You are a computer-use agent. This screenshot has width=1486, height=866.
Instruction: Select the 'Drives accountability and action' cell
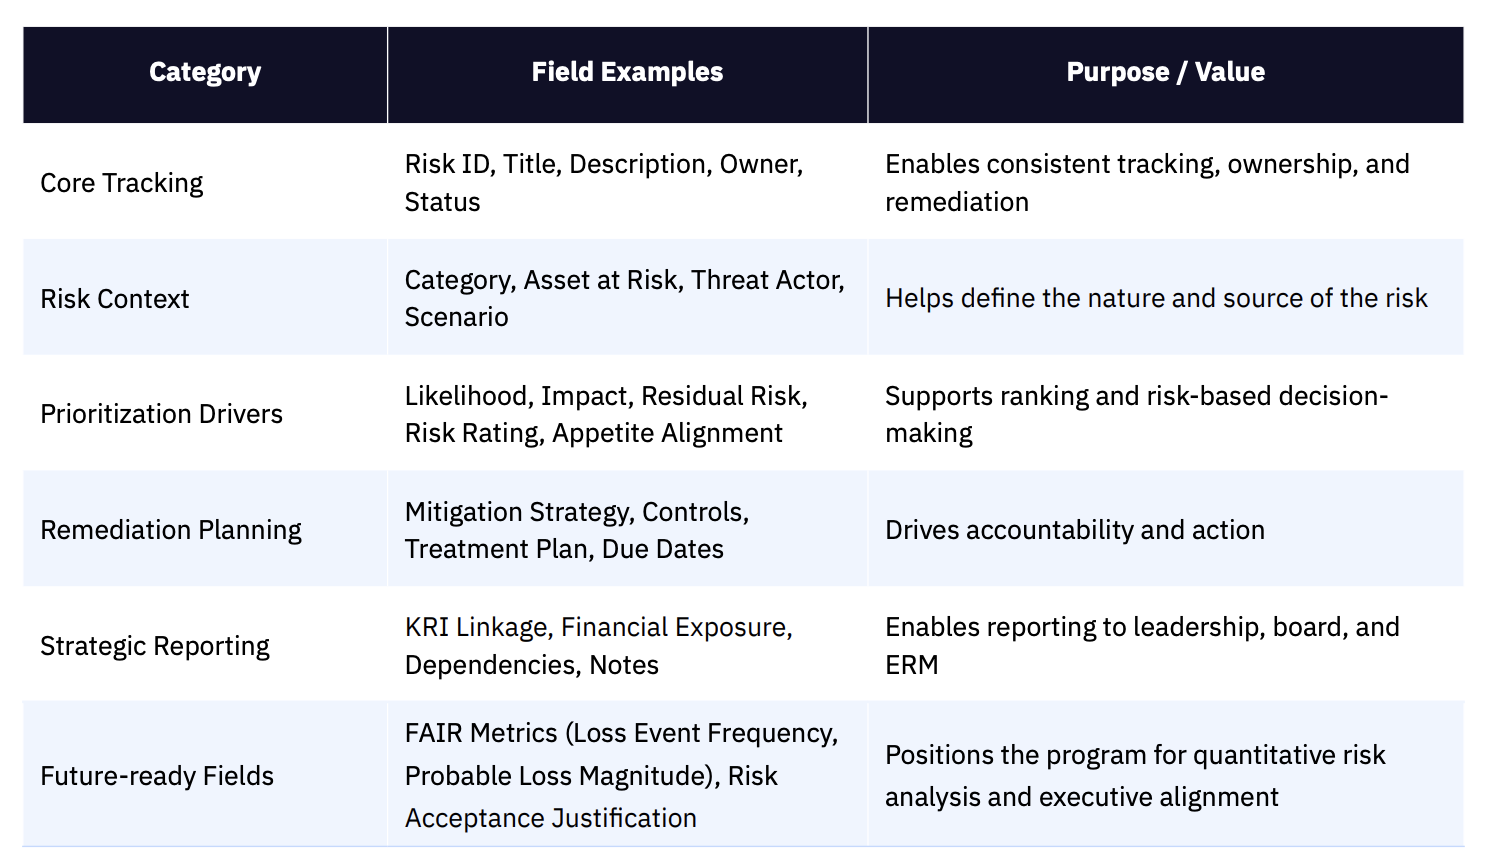(1075, 530)
